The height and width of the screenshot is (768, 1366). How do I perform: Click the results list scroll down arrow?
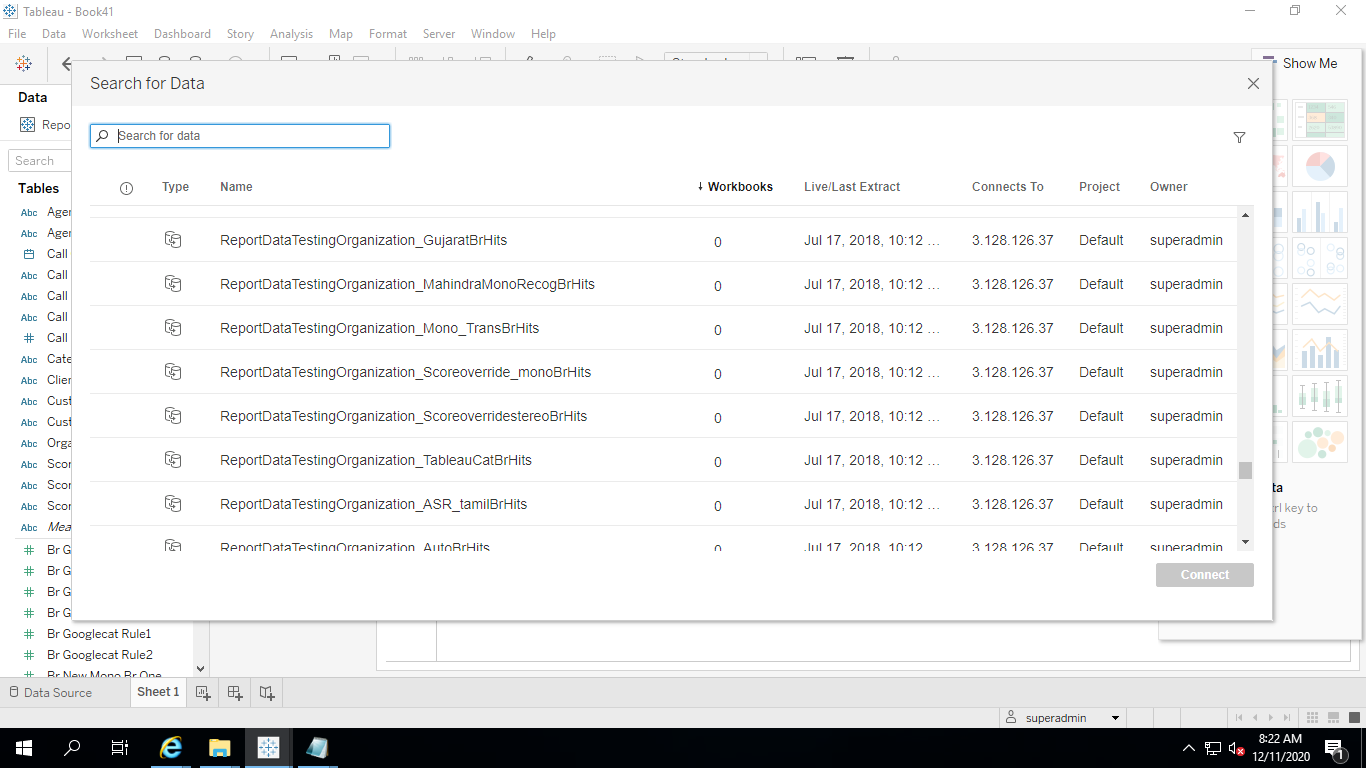click(1245, 542)
